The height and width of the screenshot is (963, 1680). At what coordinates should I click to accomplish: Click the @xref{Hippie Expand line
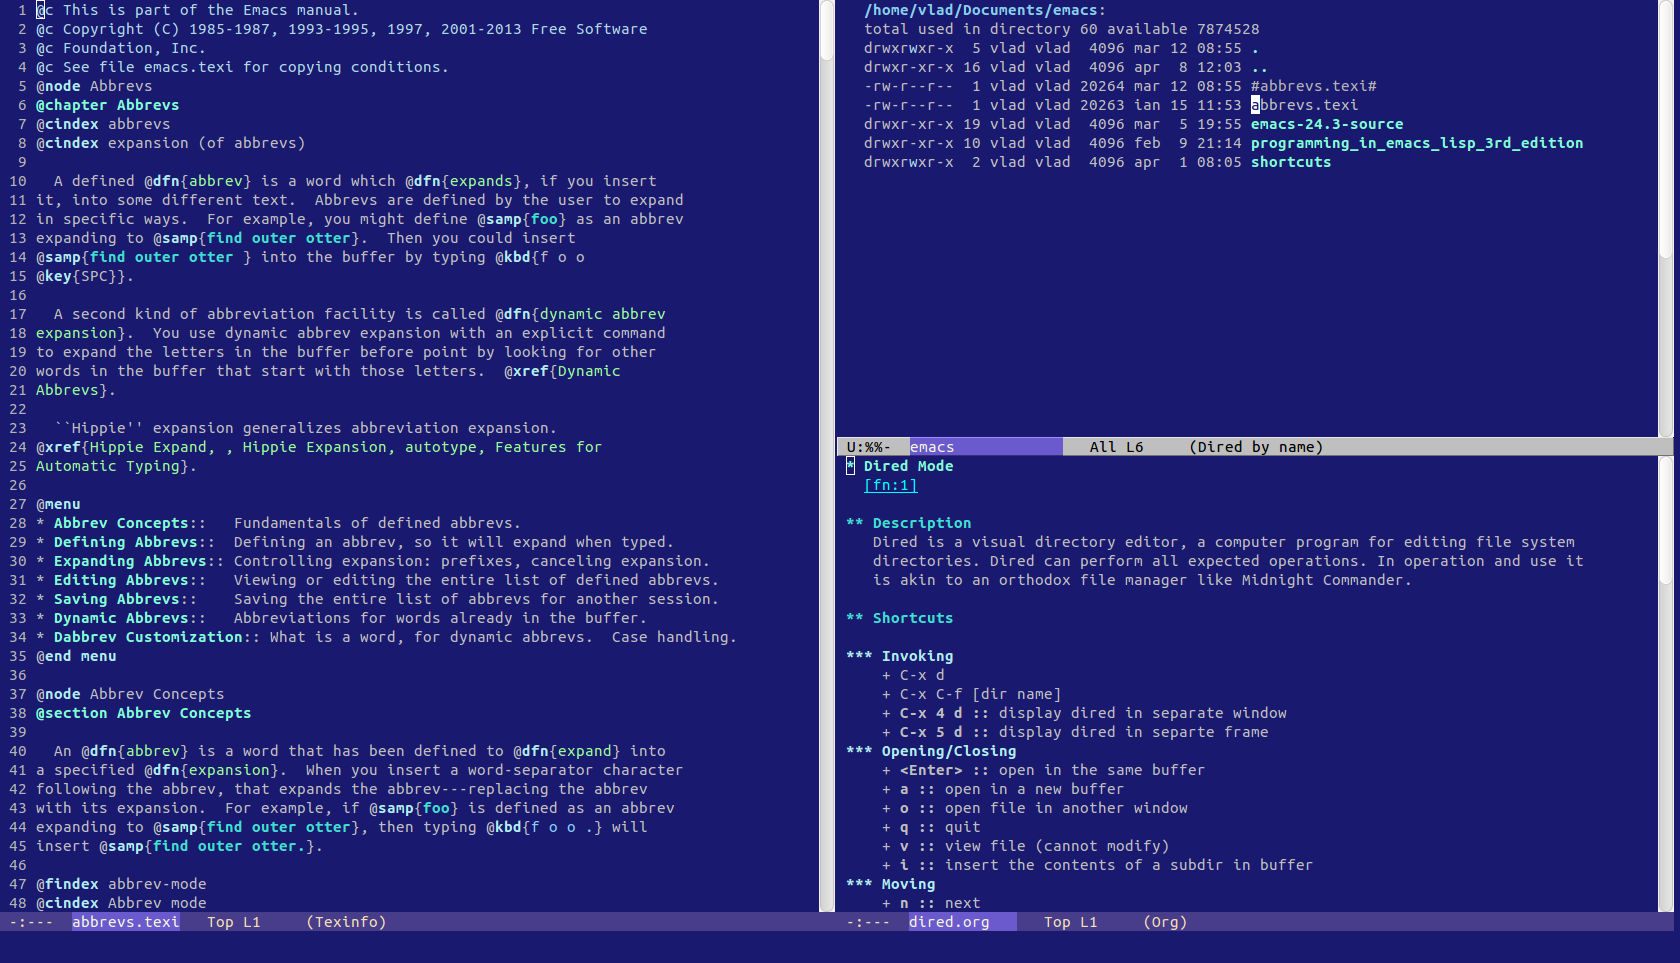coord(319,447)
